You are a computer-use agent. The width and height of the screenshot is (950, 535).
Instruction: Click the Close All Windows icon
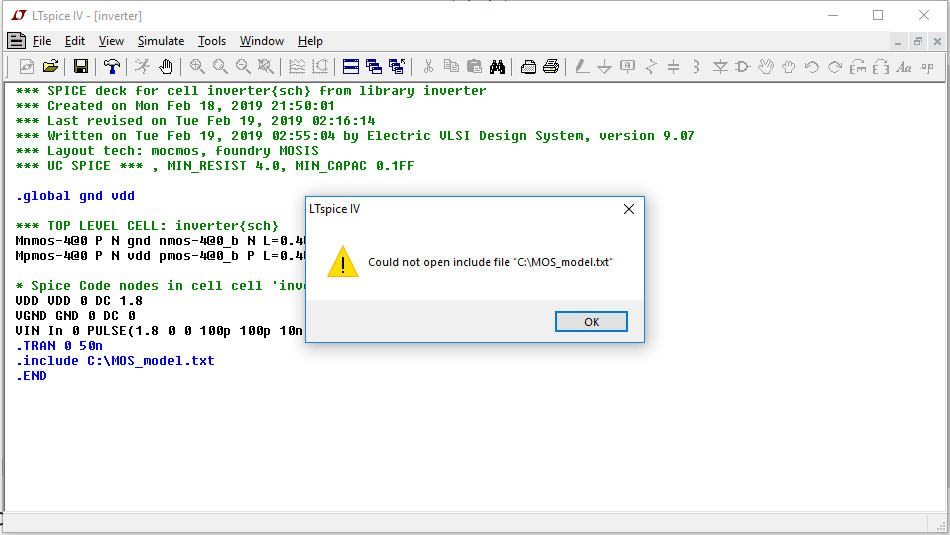pos(397,67)
